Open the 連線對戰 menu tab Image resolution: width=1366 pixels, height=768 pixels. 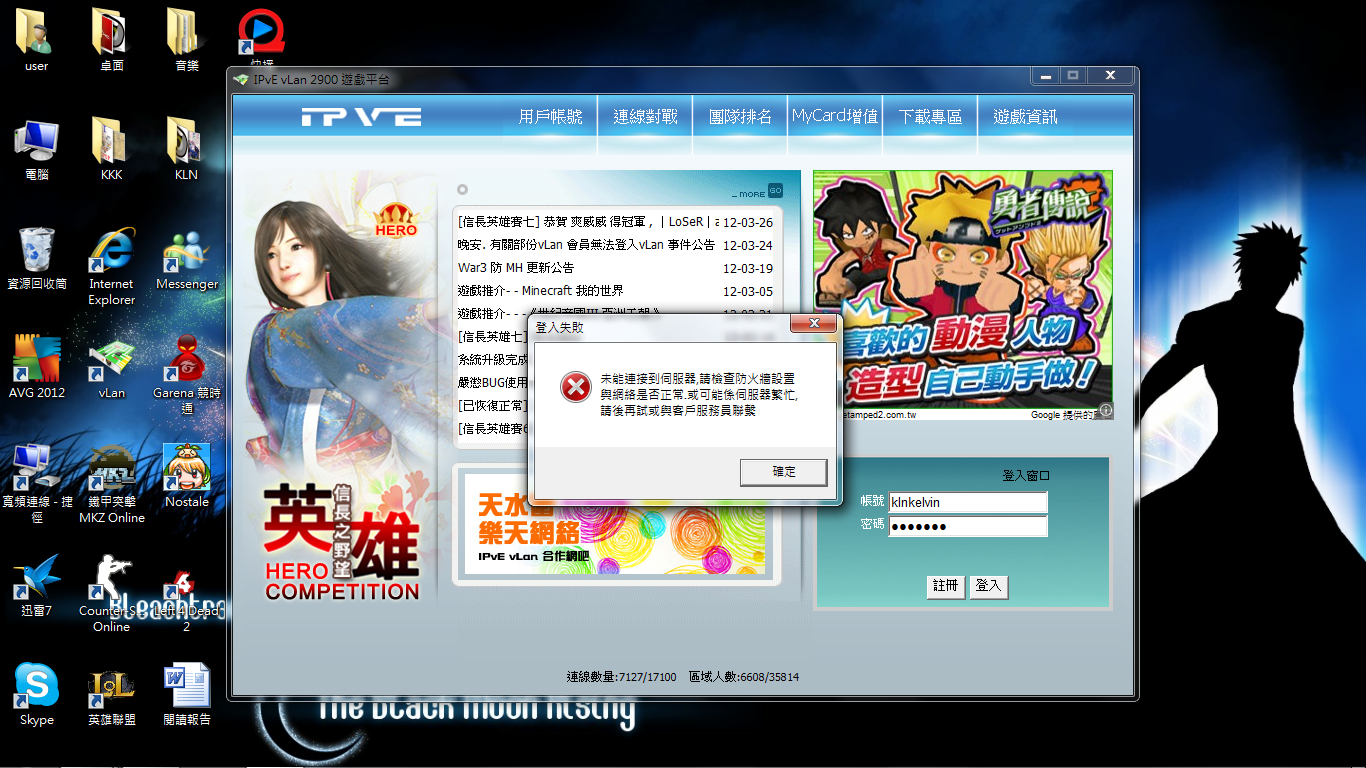pyautogui.click(x=645, y=117)
